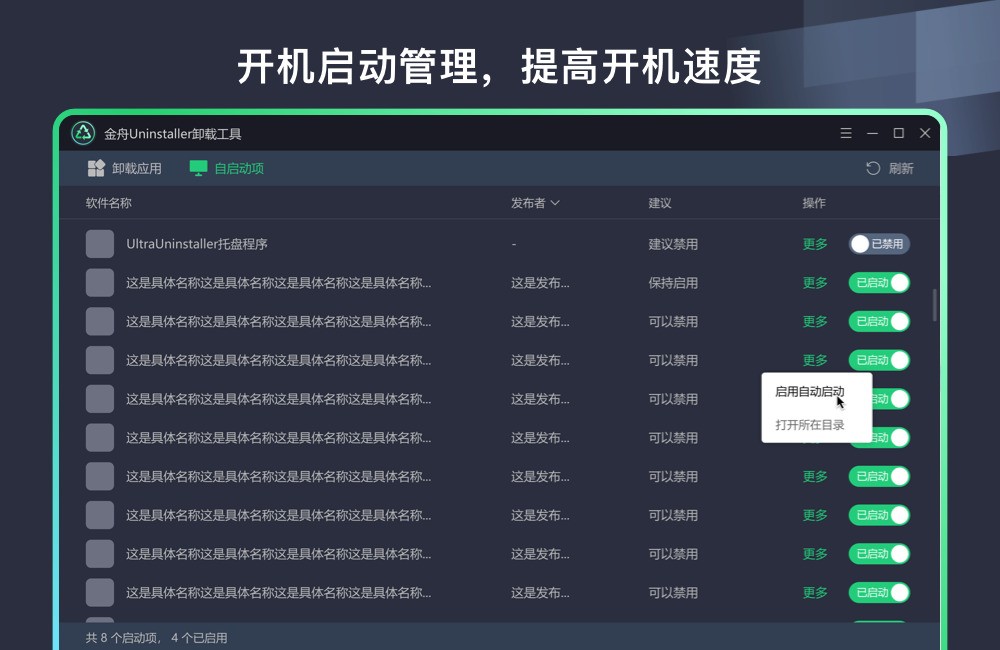The height and width of the screenshot is (650, 1000).
Task: Click the circular refresh arrow icon near 刷新
Action: 874,168
